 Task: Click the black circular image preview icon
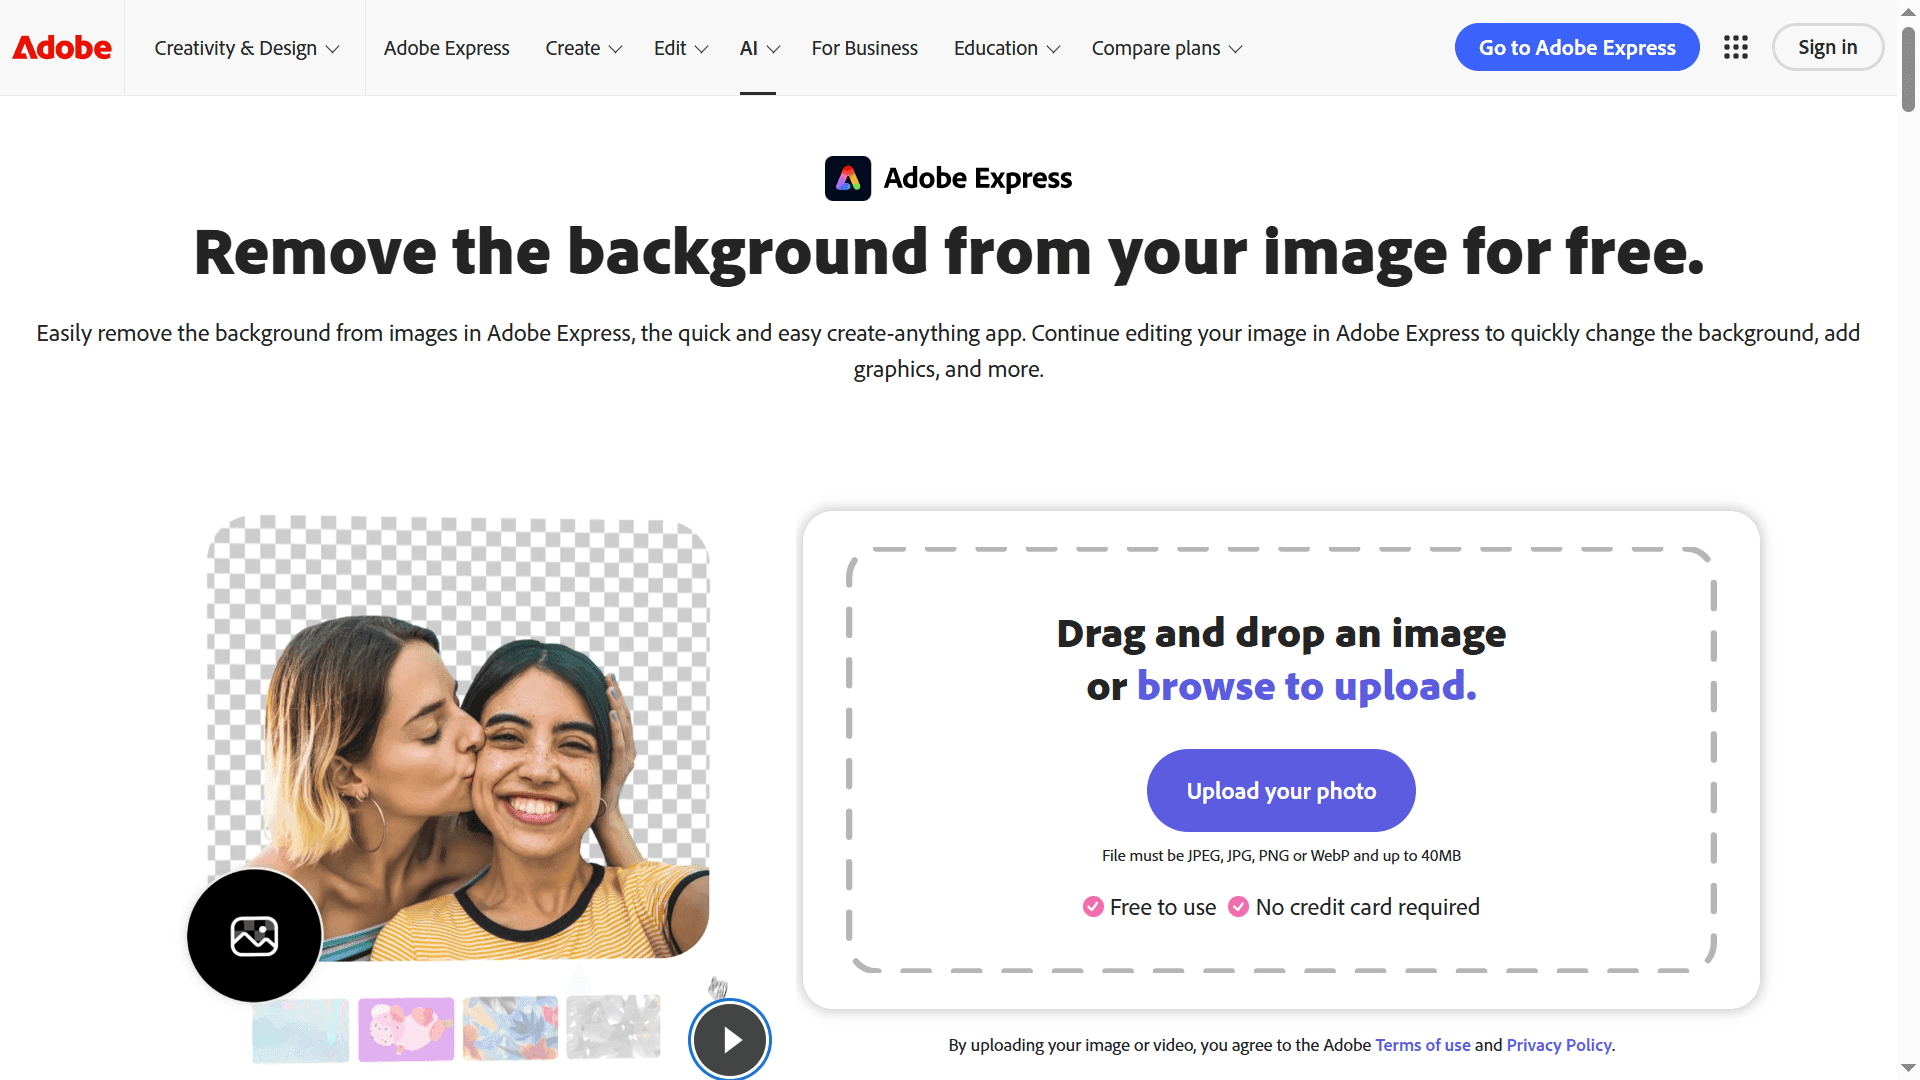[254, 935]
